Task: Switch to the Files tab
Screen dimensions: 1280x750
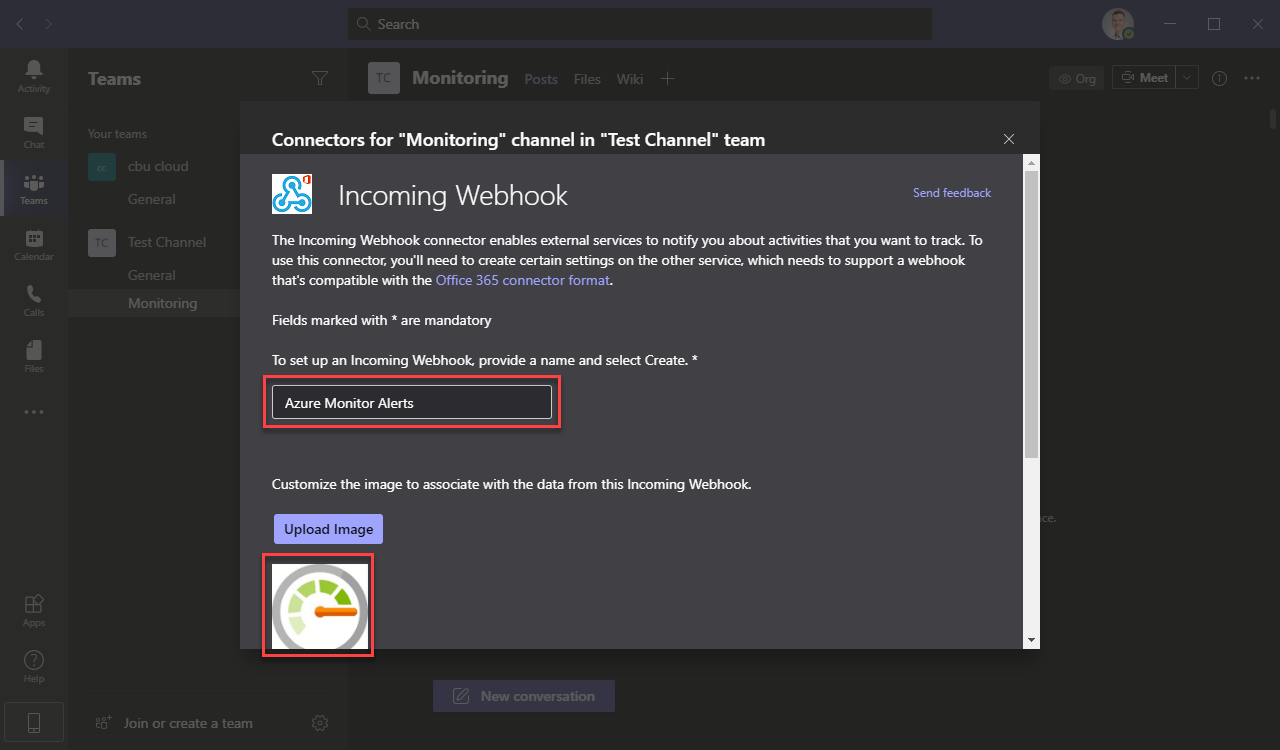Action: (x=587, y=79)
